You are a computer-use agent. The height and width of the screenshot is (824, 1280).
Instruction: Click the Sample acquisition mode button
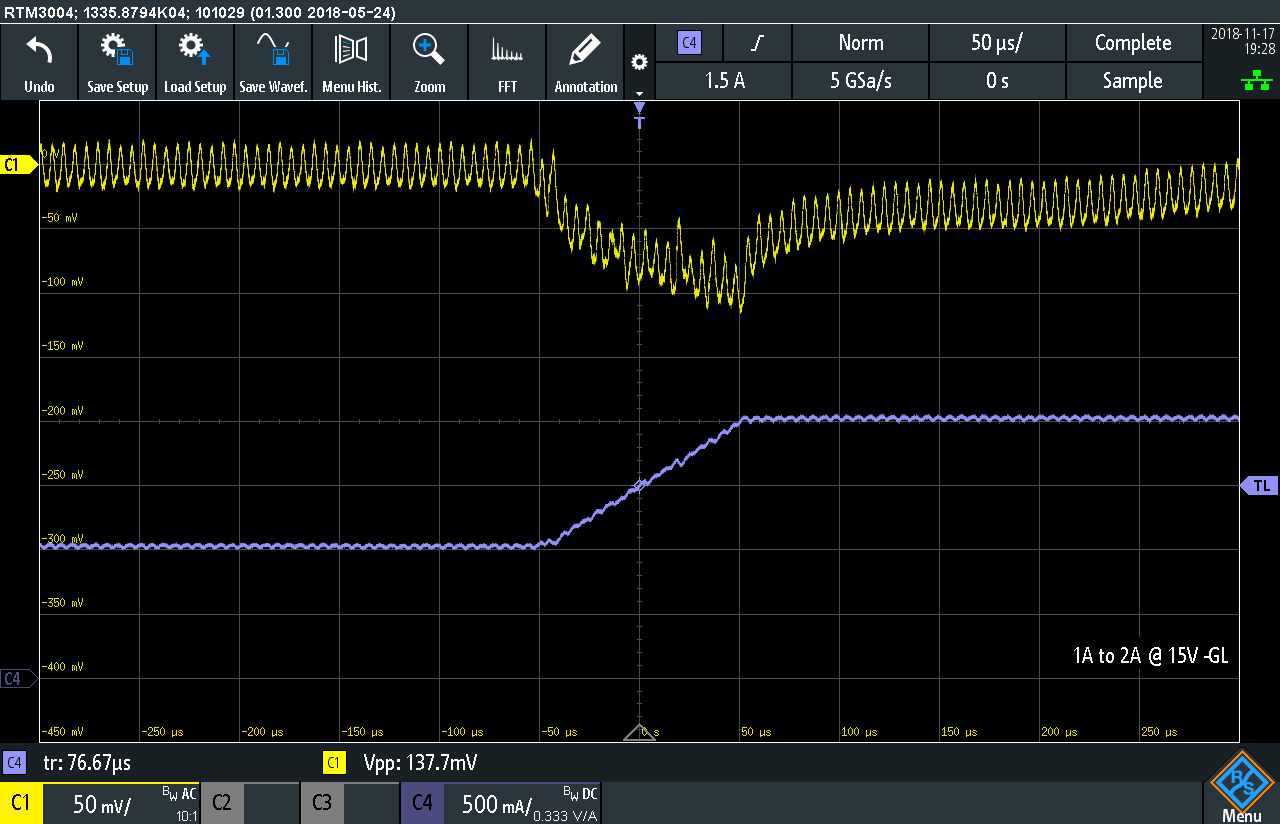click(x=1132, y=81)
